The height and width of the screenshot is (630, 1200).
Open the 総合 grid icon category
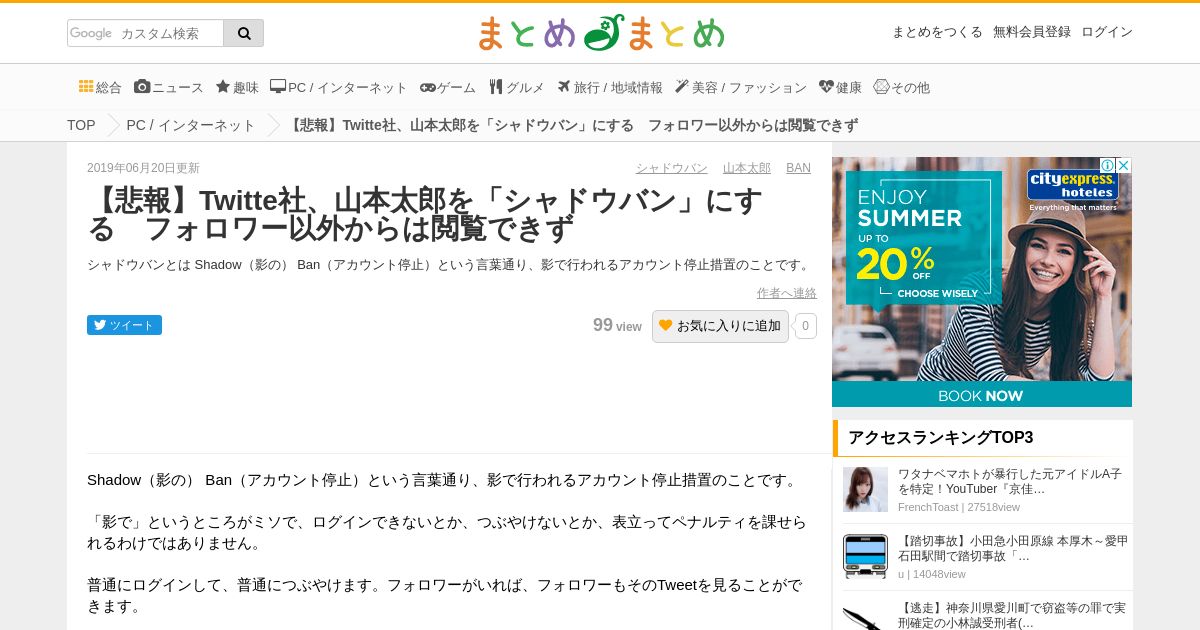point(100,87)
